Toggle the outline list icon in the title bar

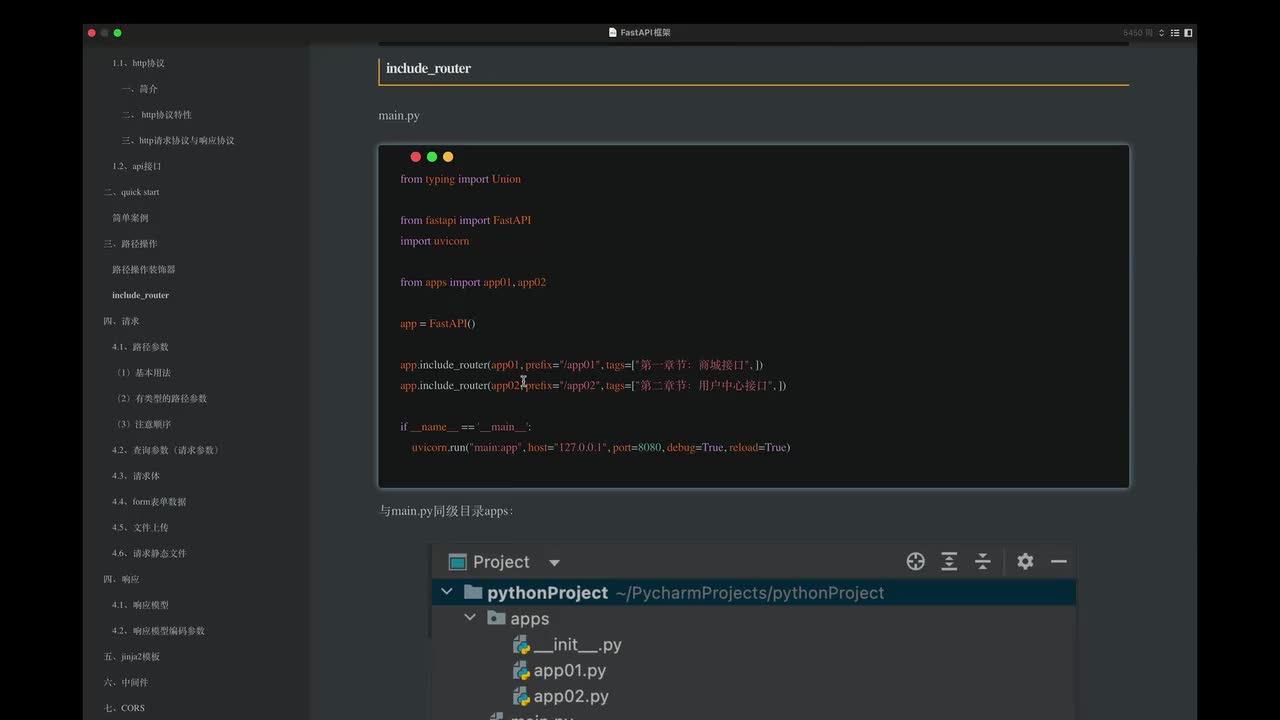1175,33
